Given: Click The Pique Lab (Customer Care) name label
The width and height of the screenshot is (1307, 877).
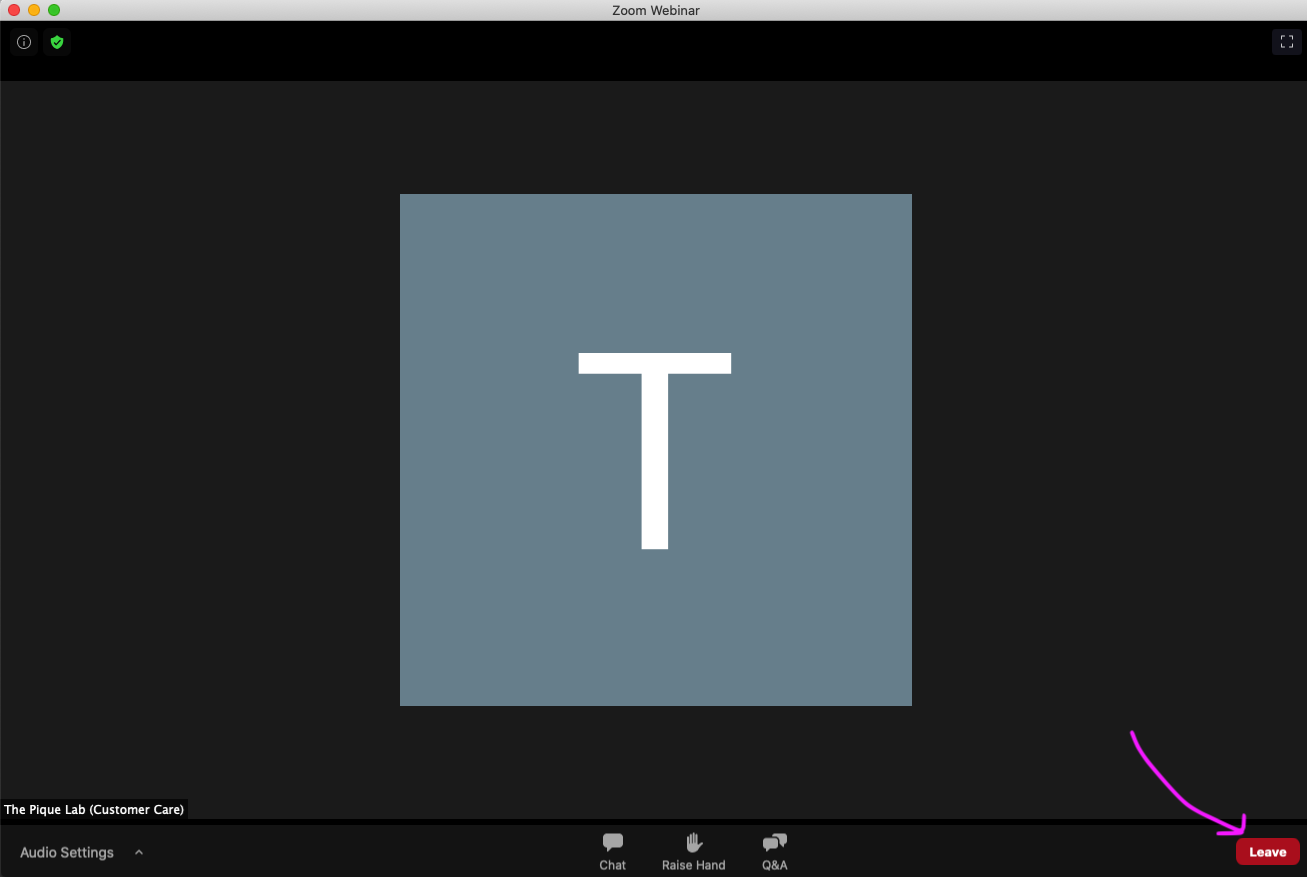Looking at the screenshot, I should 94,810.
